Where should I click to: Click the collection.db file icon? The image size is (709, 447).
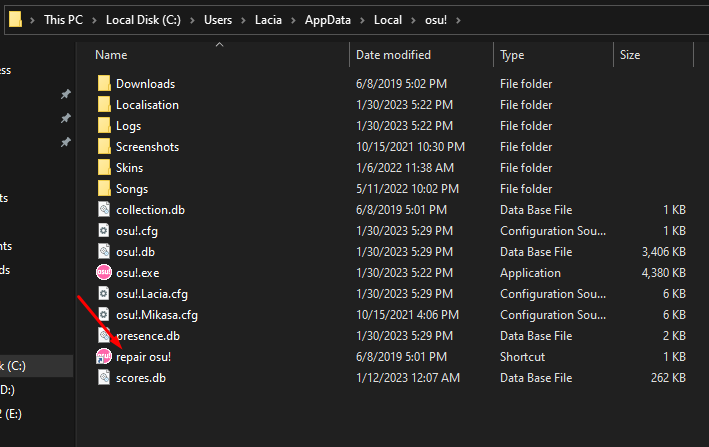coord(104,210)
